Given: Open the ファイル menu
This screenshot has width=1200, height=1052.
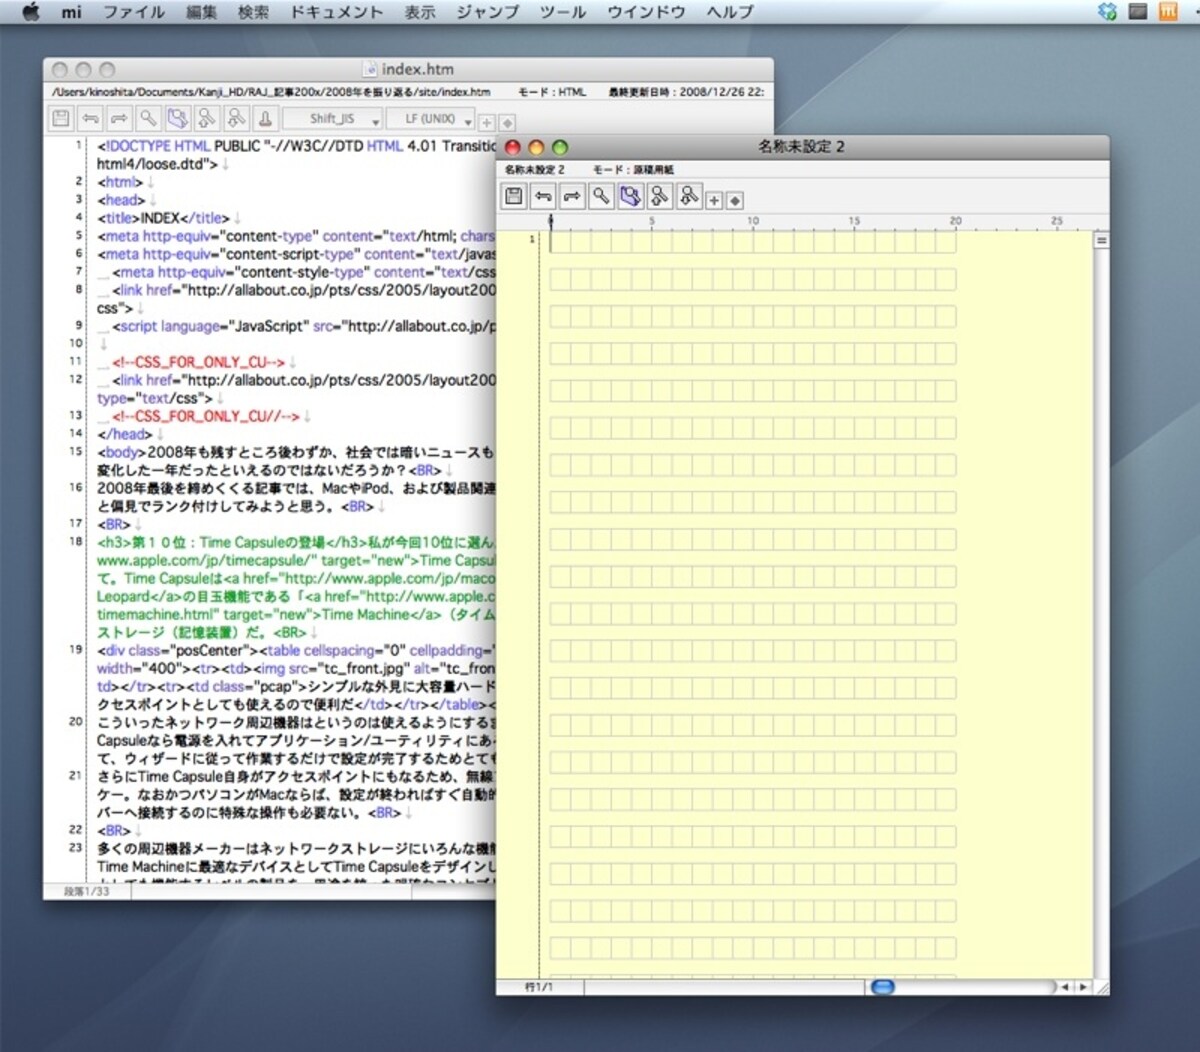Looking at the screenshot, I should 134,12.
